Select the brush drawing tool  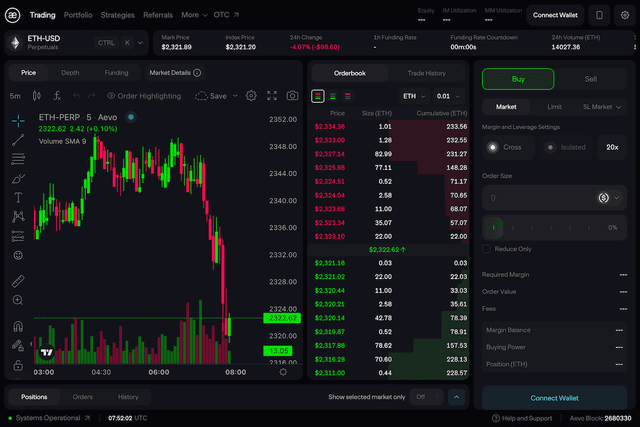(x=18, y=178)
